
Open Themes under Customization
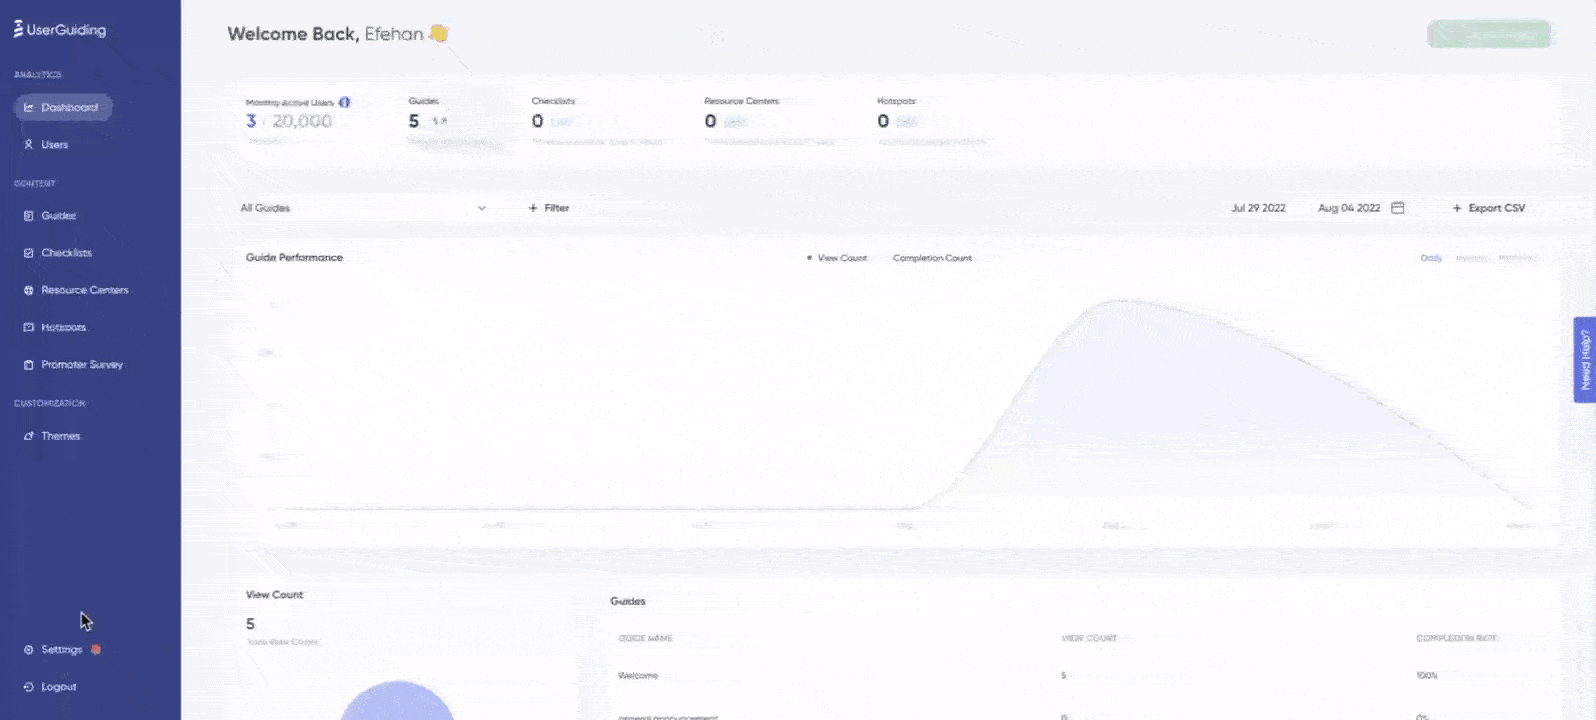[x=60, y=436]
